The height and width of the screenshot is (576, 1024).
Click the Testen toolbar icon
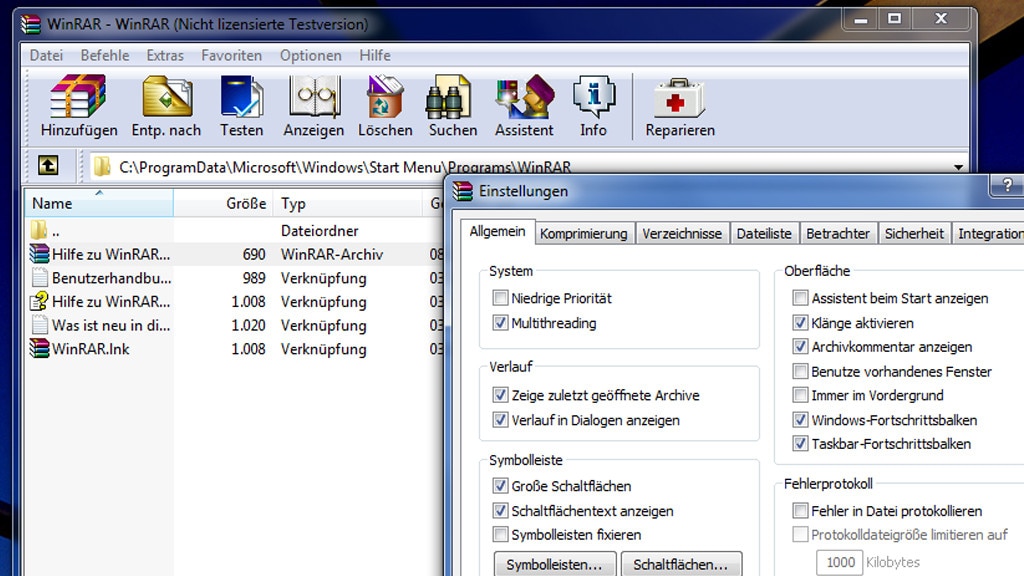pos(242,97)
